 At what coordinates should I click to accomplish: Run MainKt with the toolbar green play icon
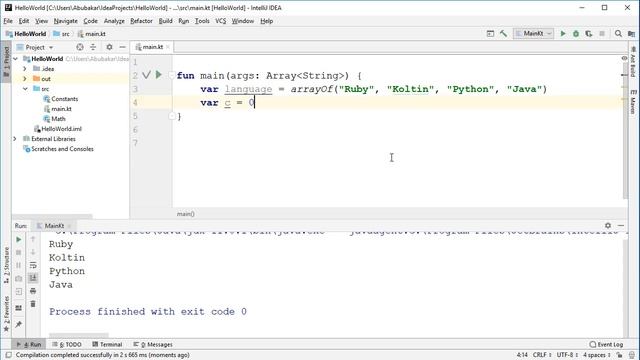point(563,33)
